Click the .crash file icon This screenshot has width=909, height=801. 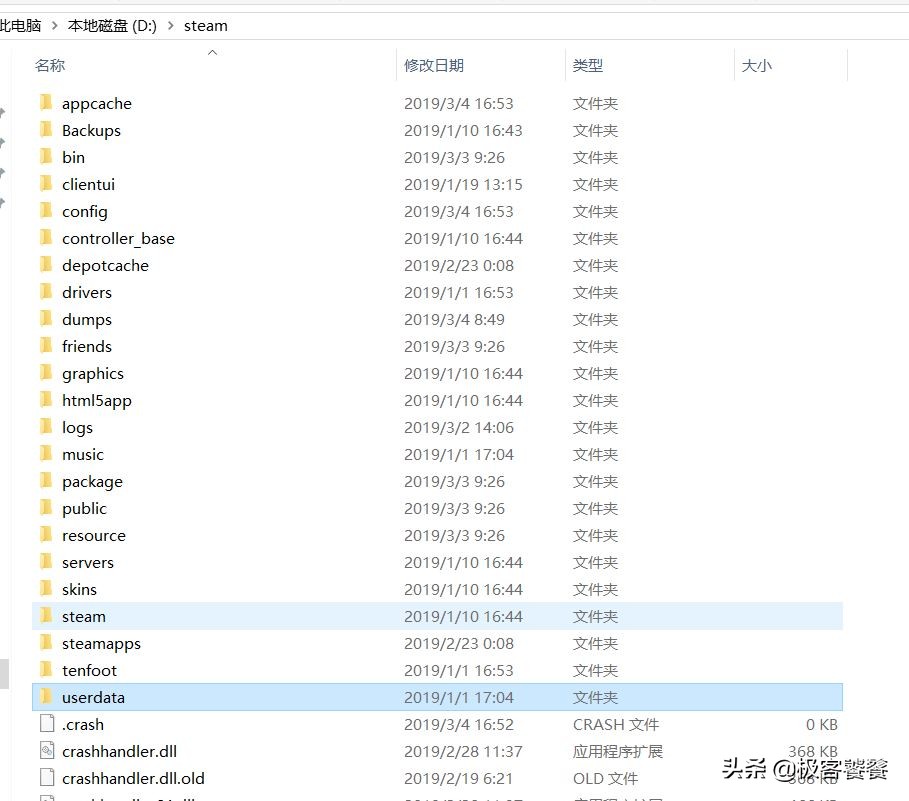point(46,724)
